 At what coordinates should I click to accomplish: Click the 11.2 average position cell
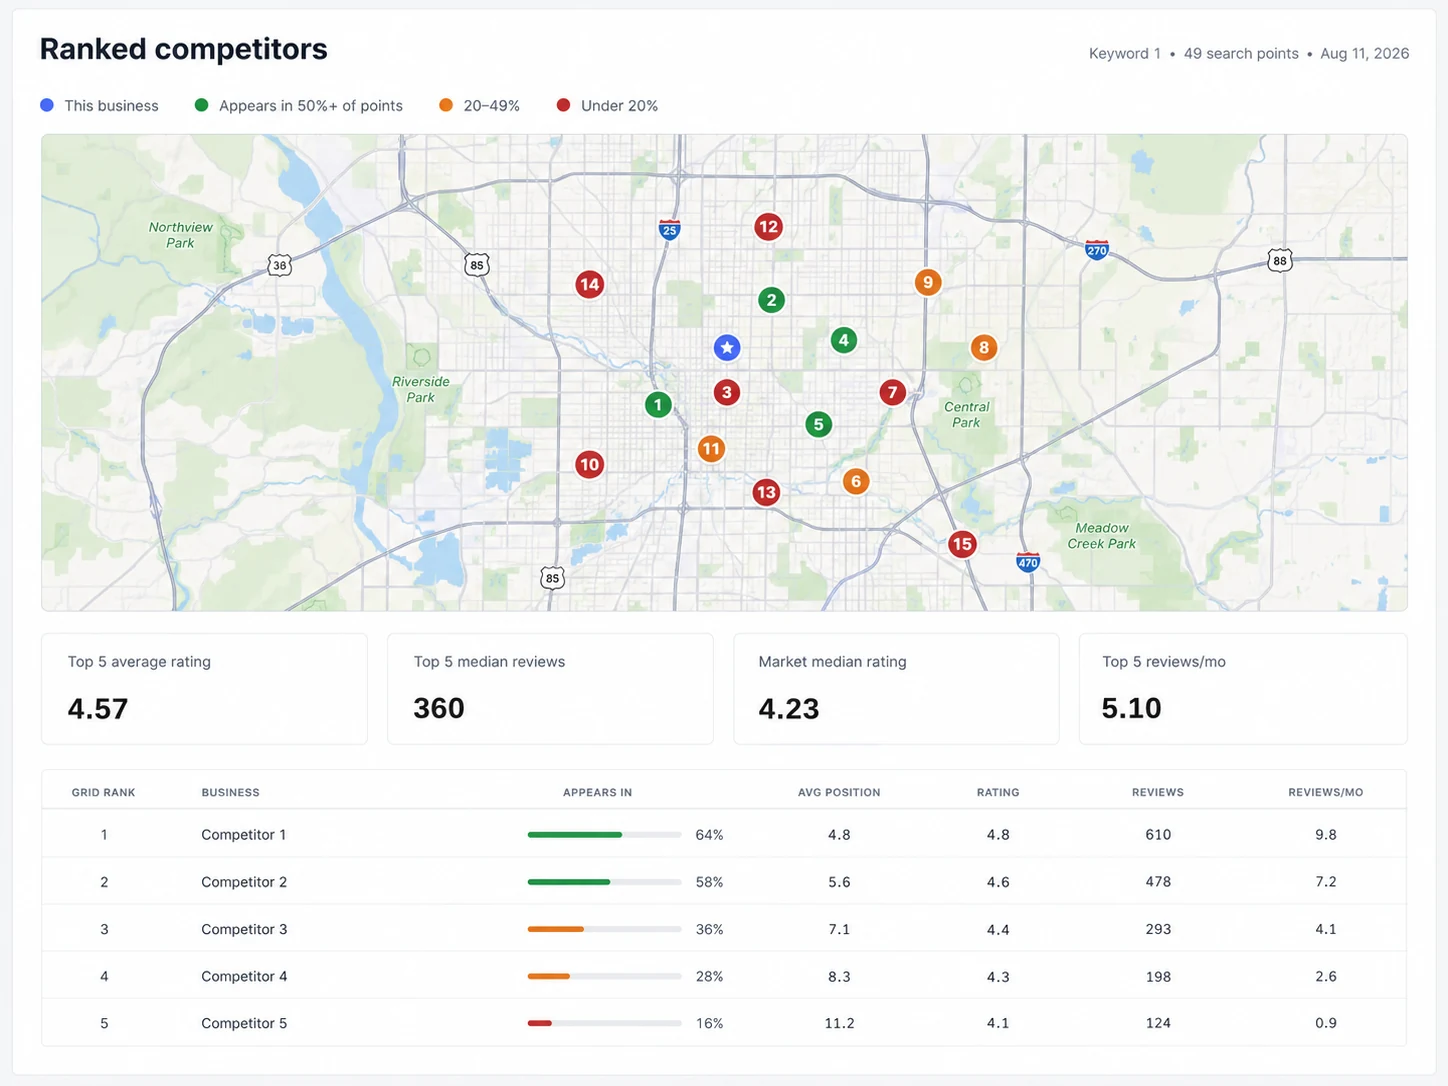839,1023
